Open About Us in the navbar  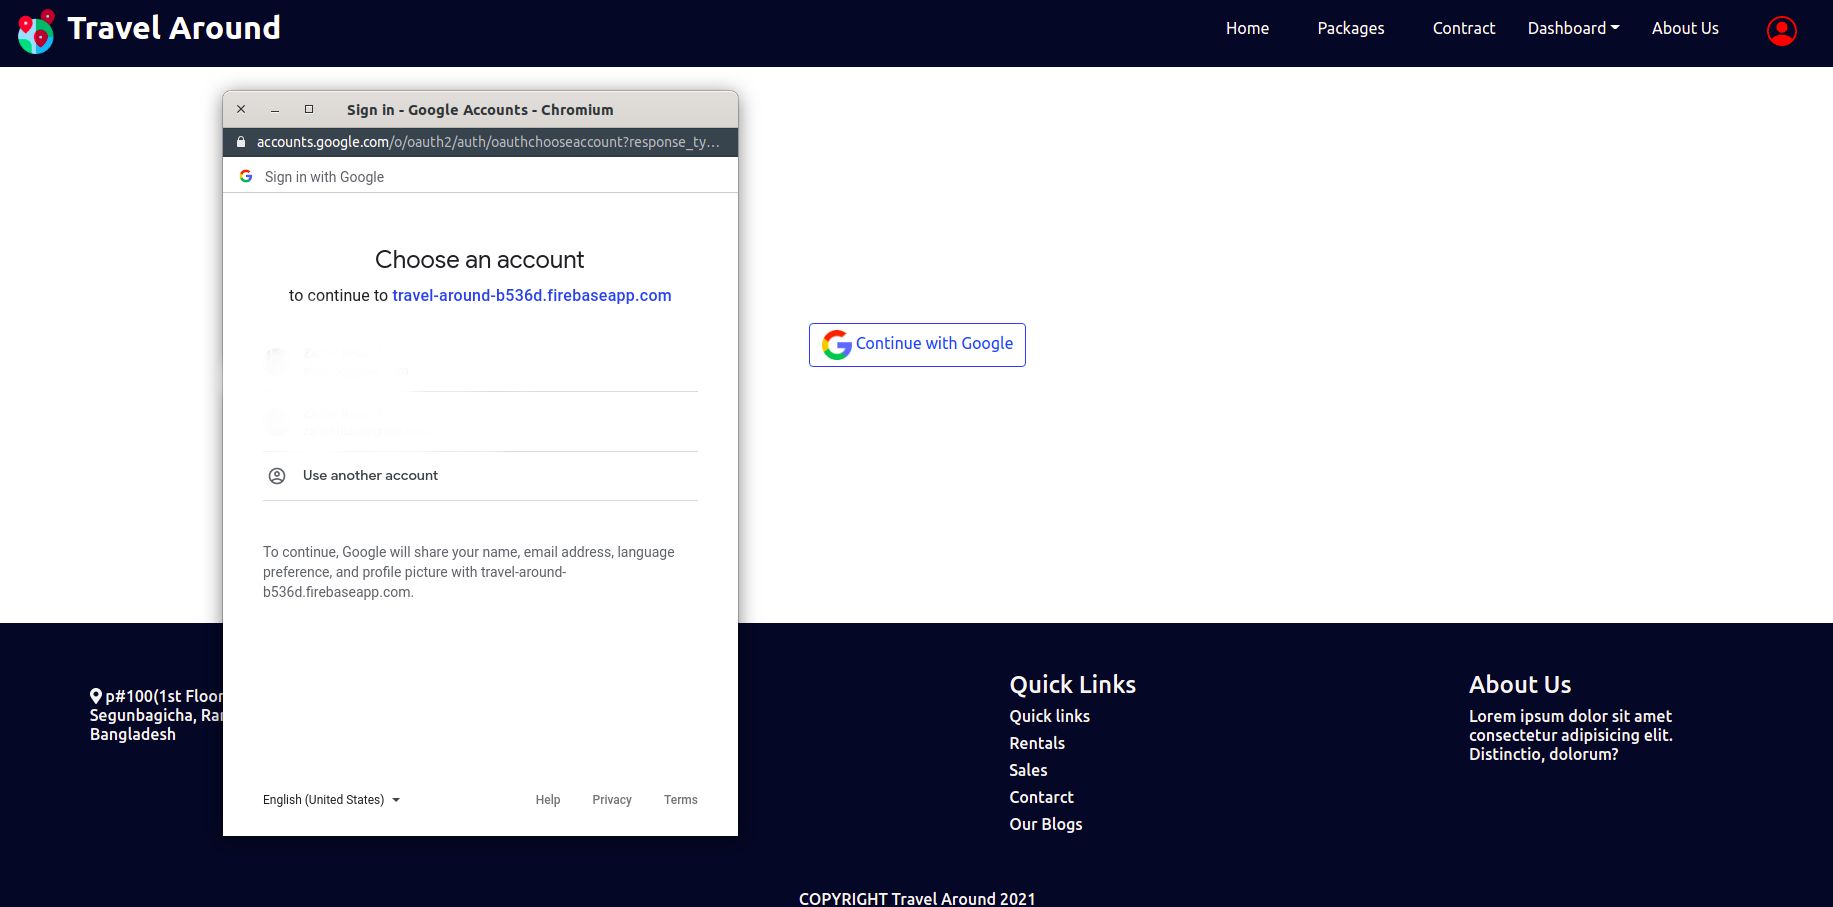pos(1685,28)
